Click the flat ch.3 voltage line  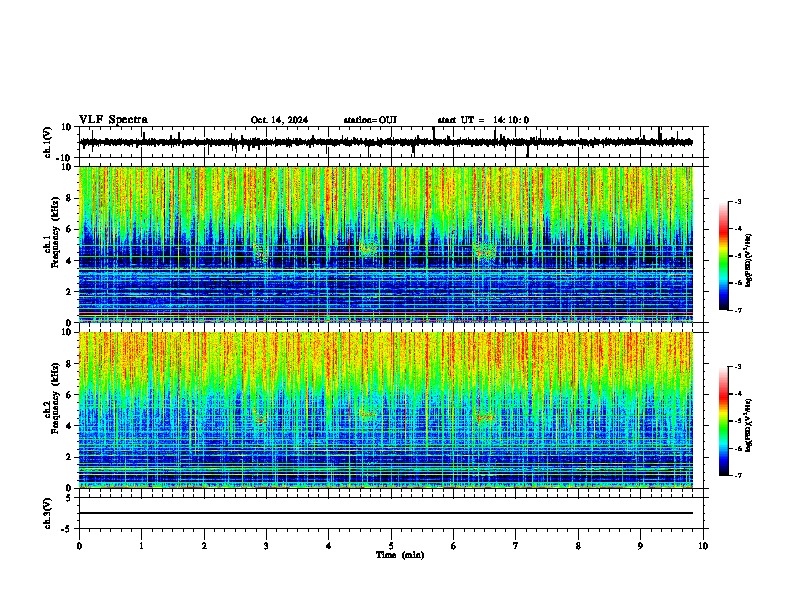coord(386,513)
